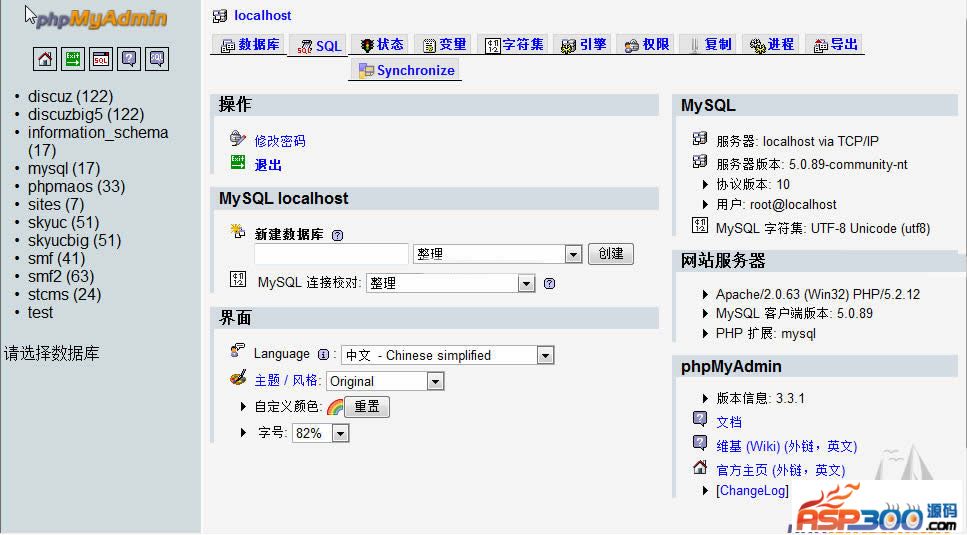Viewport: 967px width, 535px height.
Task: Click the green Exit logout icon in sidebar
Action: point(73,59)
